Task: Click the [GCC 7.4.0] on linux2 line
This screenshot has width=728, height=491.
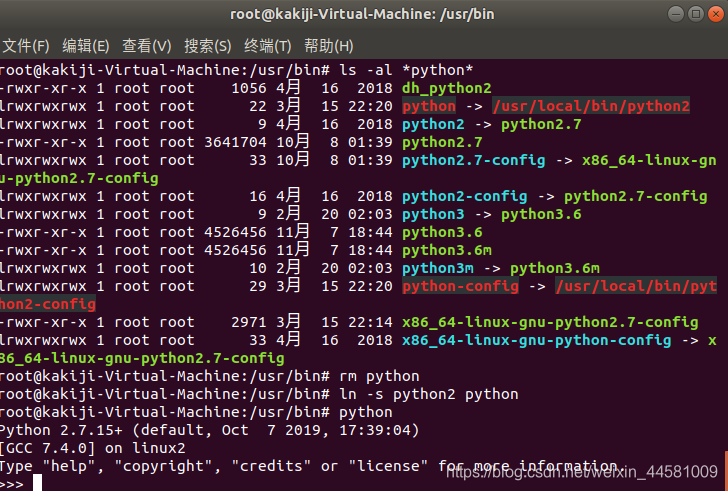Action: tap(92, 449)
